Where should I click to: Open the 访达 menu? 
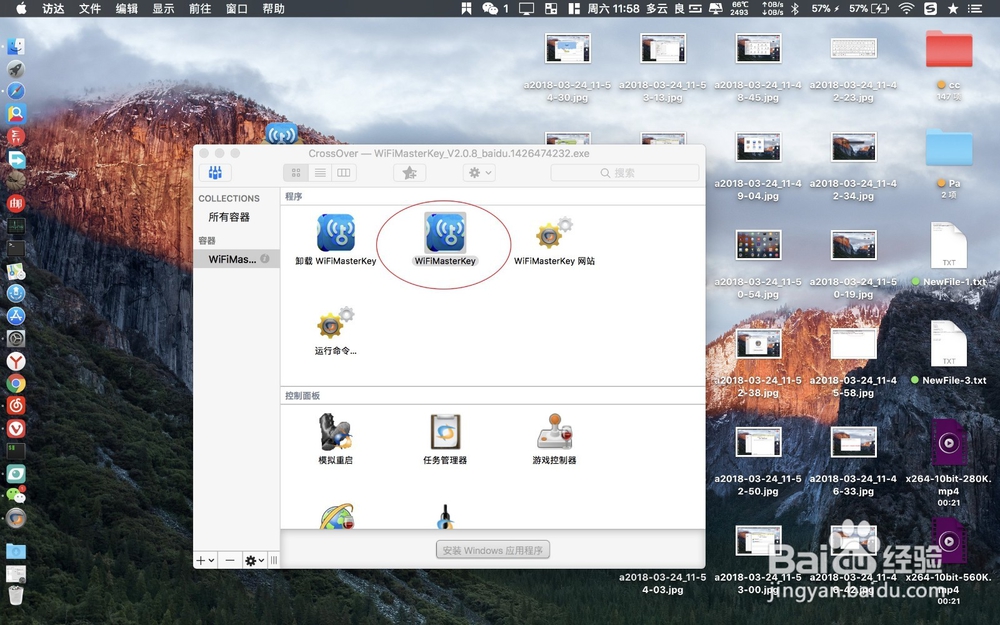click(53, 8)
